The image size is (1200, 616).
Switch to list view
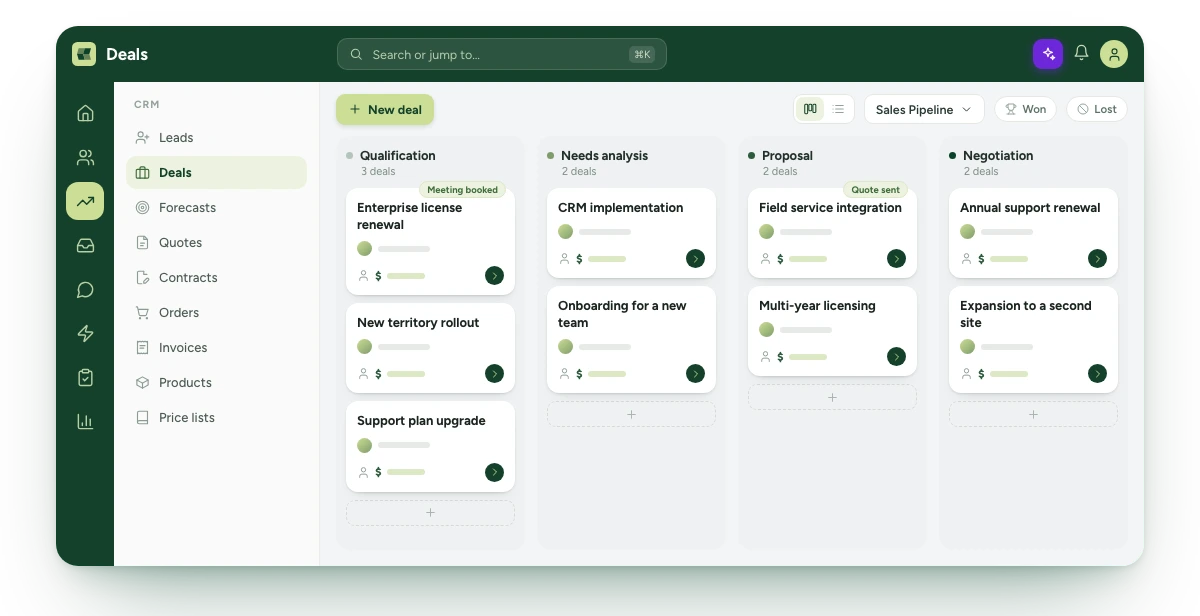point(838,109)
